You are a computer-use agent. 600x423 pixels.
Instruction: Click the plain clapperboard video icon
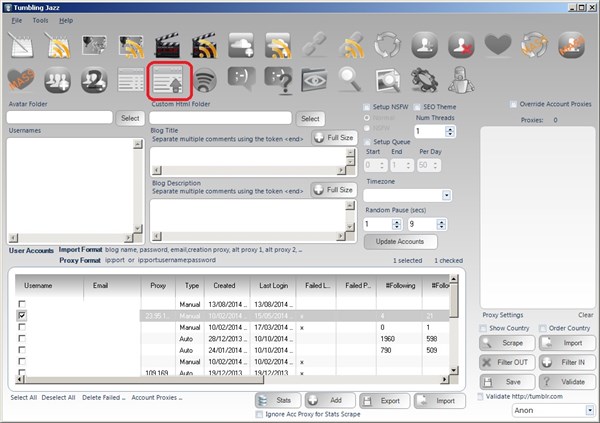coord(168,45)
